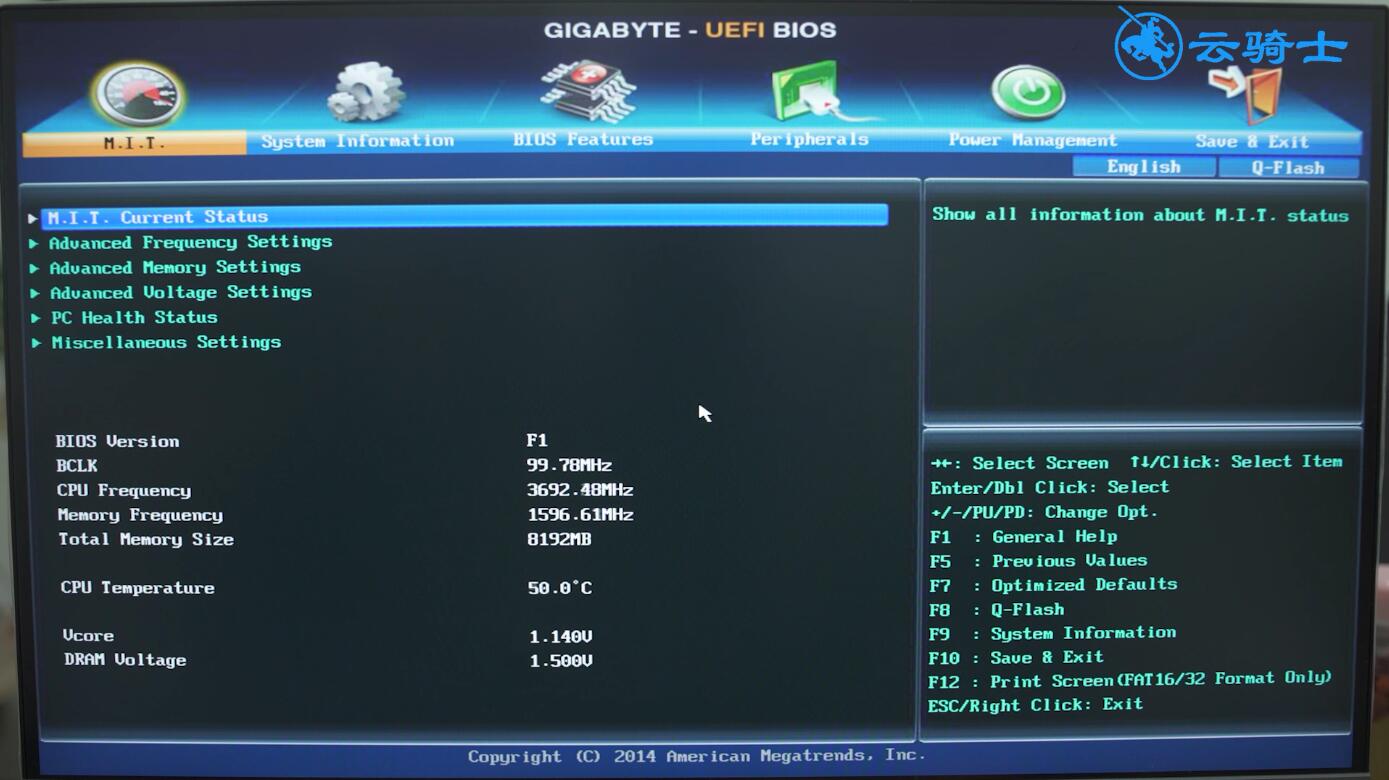The image size is (1389, 780).
Task: Click the BCLK label
Action: click(77, 466)
